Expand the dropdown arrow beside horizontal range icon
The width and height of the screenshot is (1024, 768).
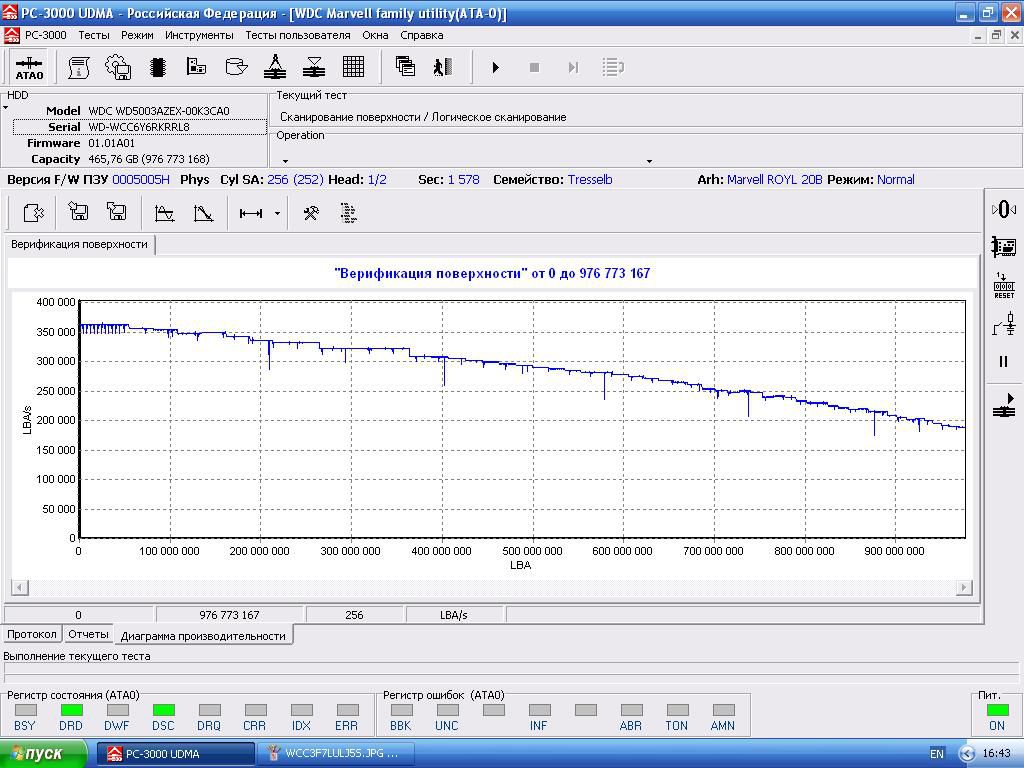[x=277, y=213]
